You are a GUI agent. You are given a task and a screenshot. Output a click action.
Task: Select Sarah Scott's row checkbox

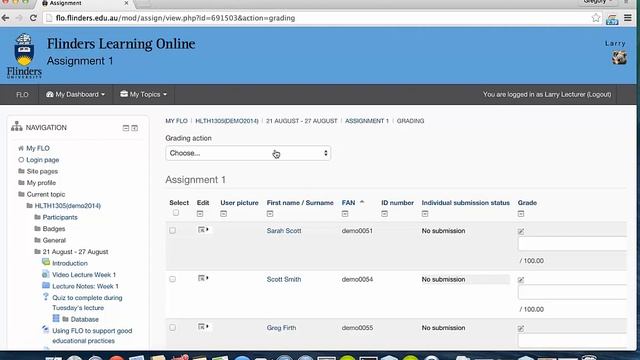(172, 231)
